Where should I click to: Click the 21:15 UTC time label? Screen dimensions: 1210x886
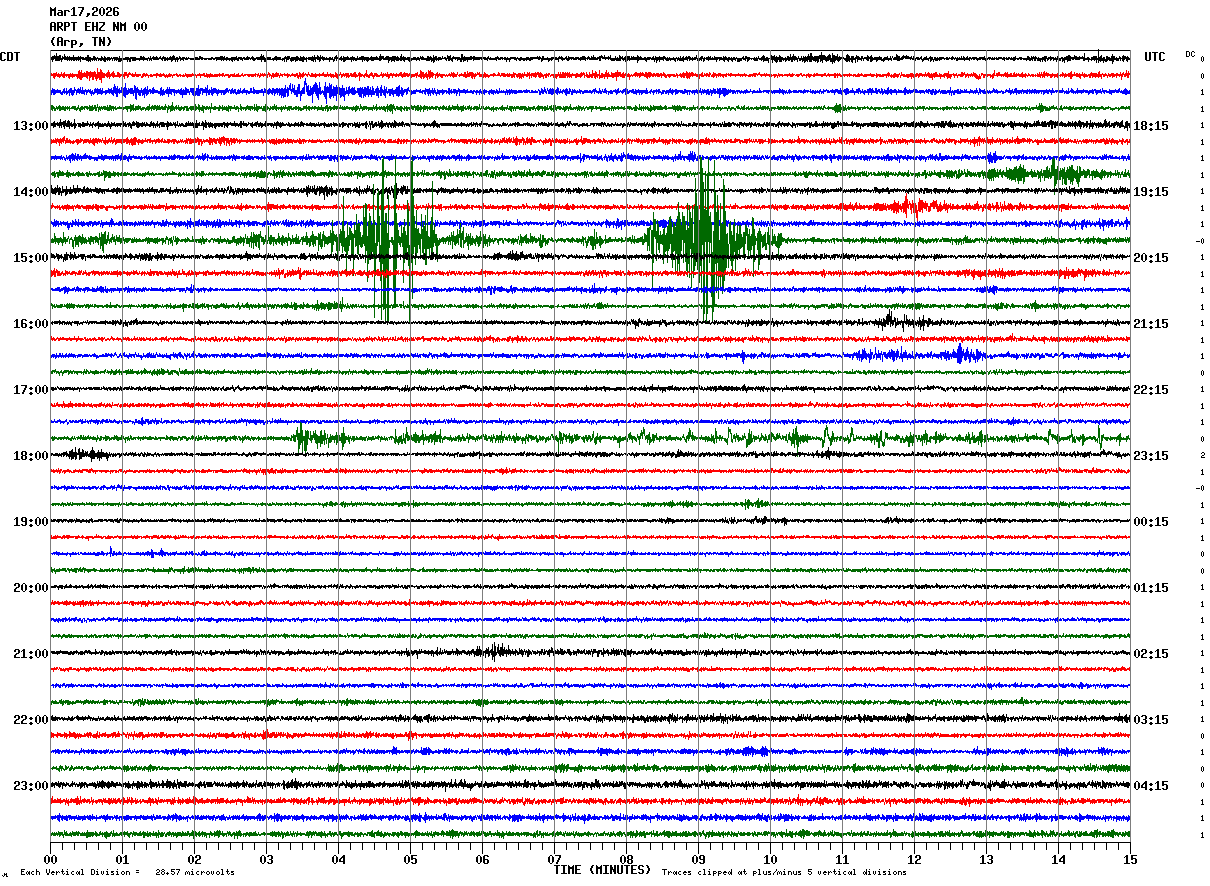click(1152, 324)
